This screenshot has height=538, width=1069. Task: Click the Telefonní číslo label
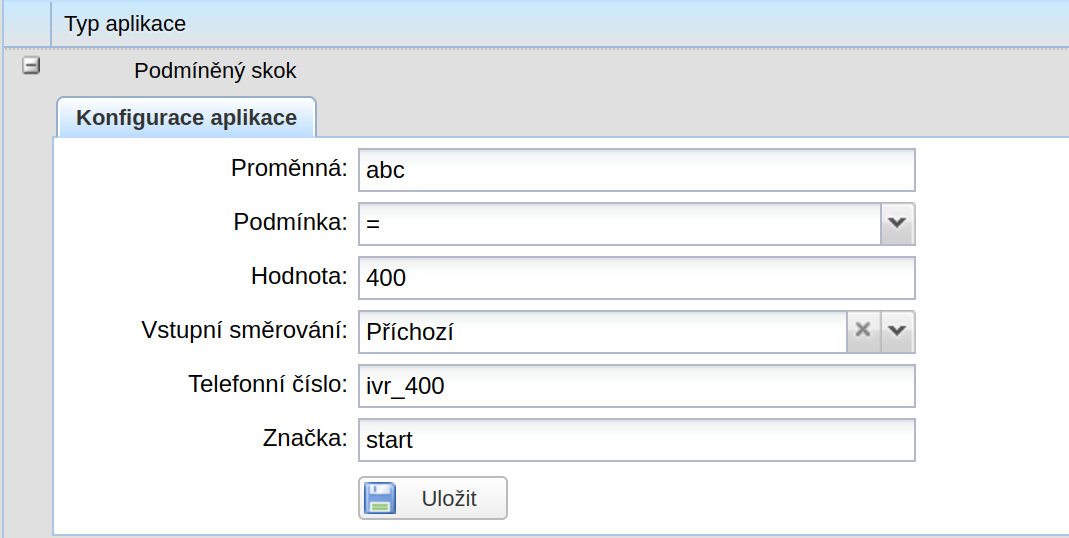(x=268, y=383)
